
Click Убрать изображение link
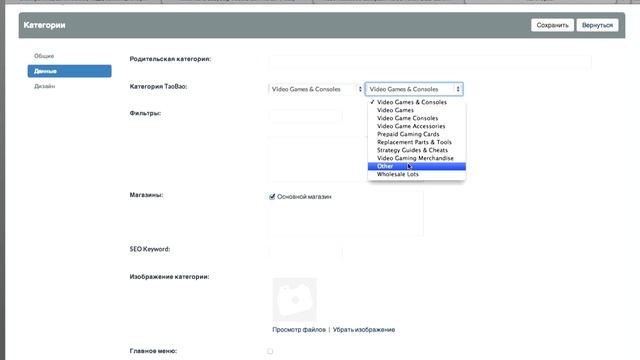pyautogui.click(x=364, y=329)
